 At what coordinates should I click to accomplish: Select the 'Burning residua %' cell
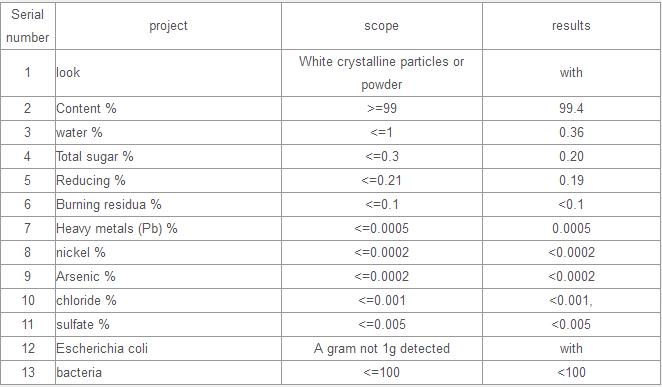(168, 205)
